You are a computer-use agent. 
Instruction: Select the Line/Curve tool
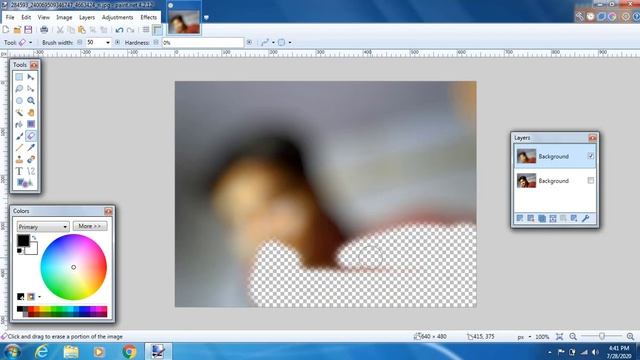[x=31, y=171]
